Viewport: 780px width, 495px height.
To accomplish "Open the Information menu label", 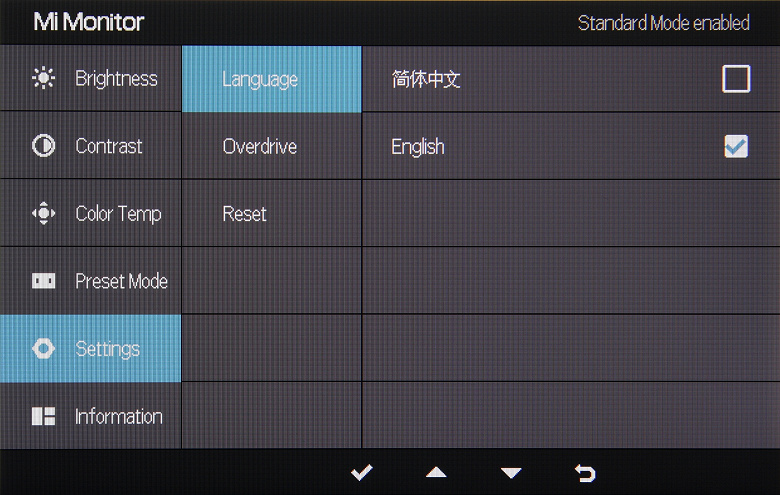I will [118, 416].
